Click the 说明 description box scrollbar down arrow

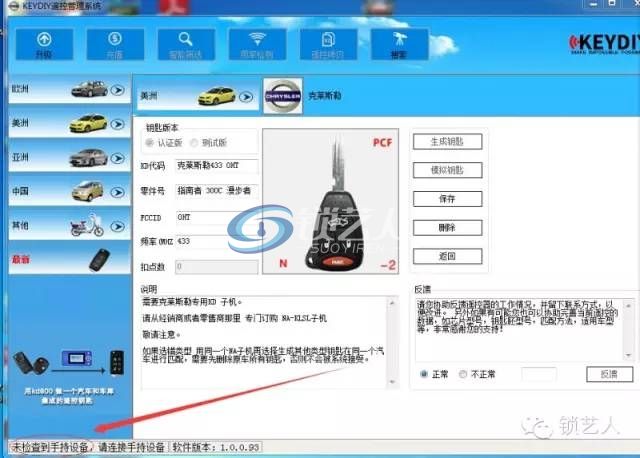(x=392, y=382)
